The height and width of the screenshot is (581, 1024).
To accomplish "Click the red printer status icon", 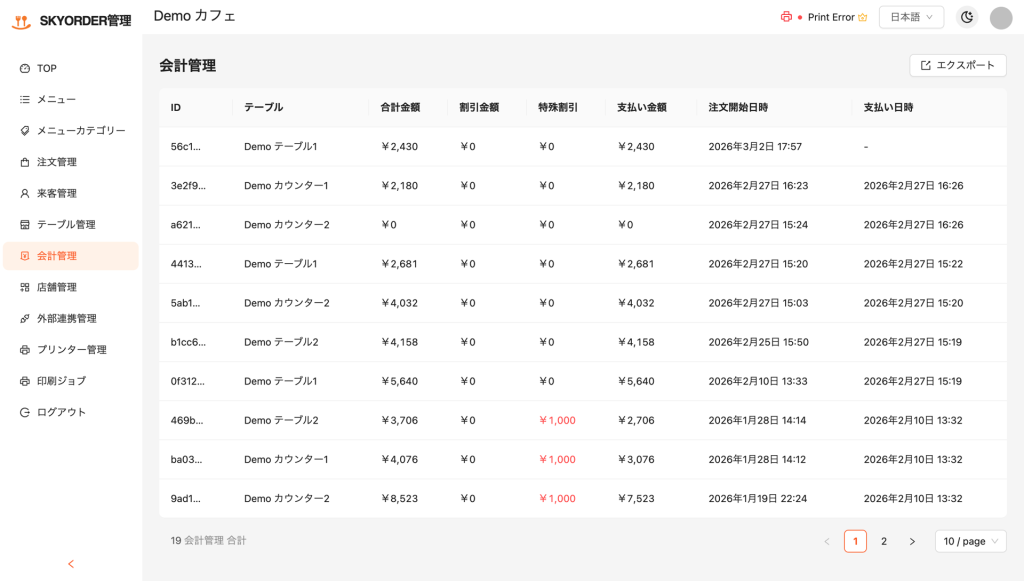I will tap(786, 17).
